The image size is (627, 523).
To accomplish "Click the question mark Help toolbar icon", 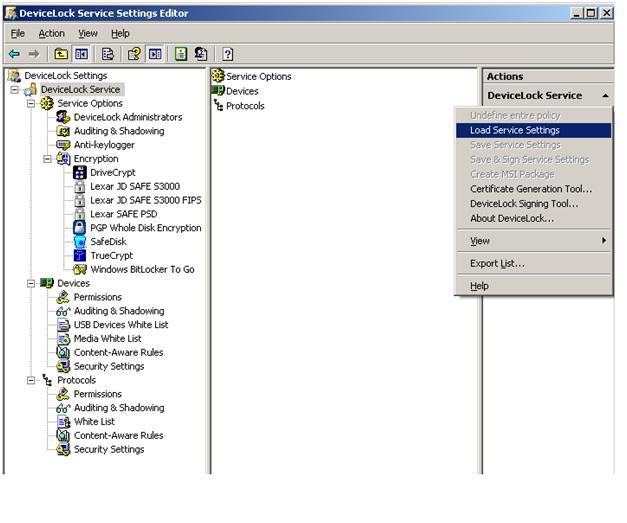I will click(228, 54).
